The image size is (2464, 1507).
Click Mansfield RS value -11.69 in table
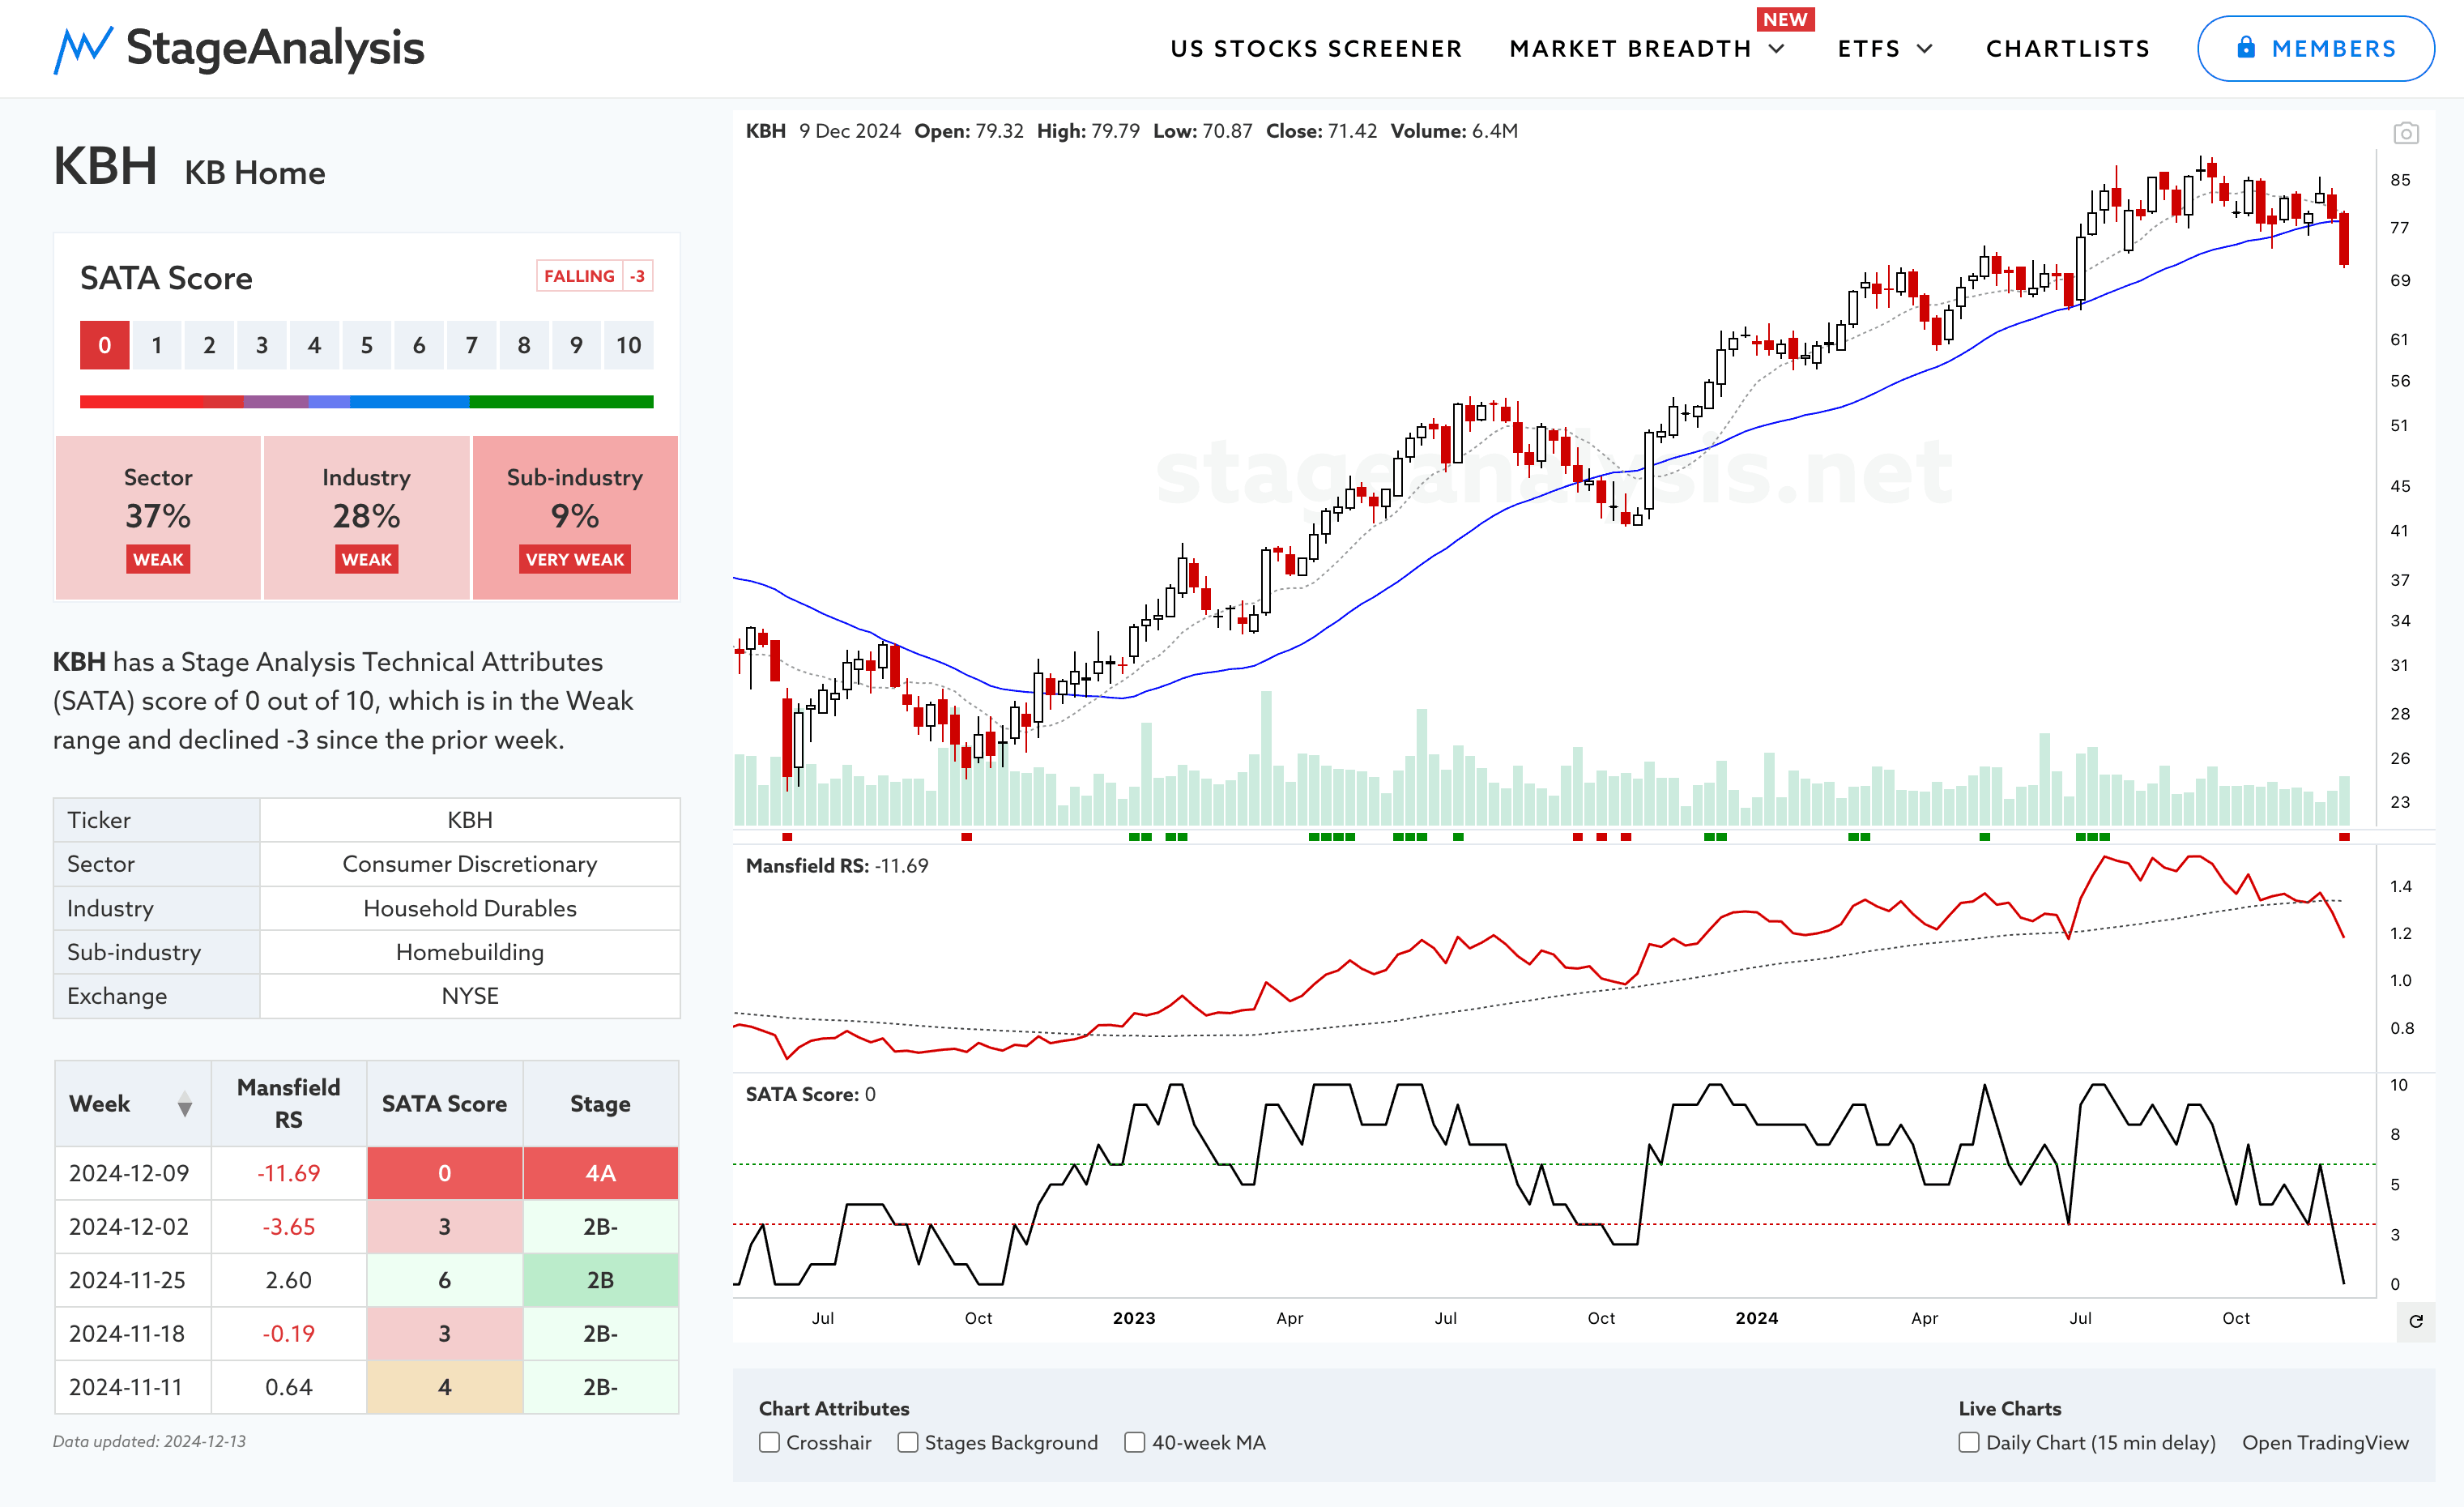[x=288, y=1173]
